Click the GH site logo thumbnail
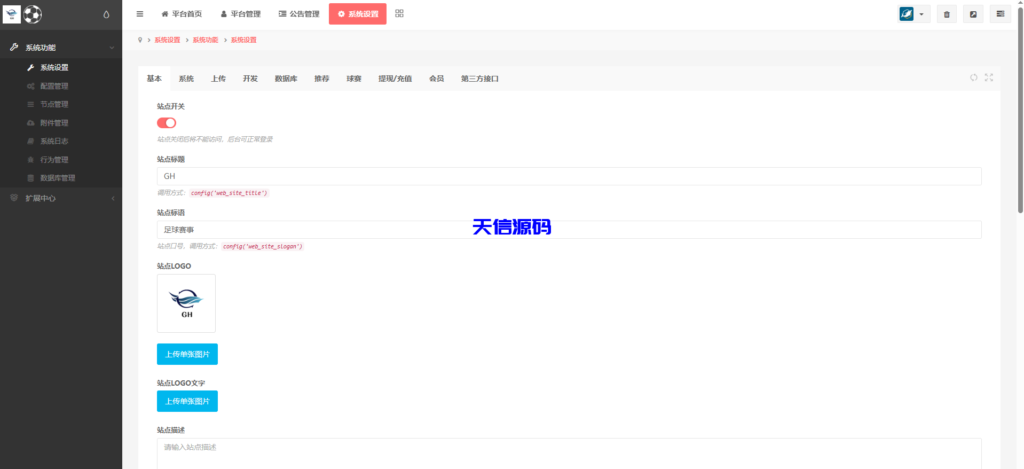Viewport: 1024px width, 469px height. pos(186,303)
